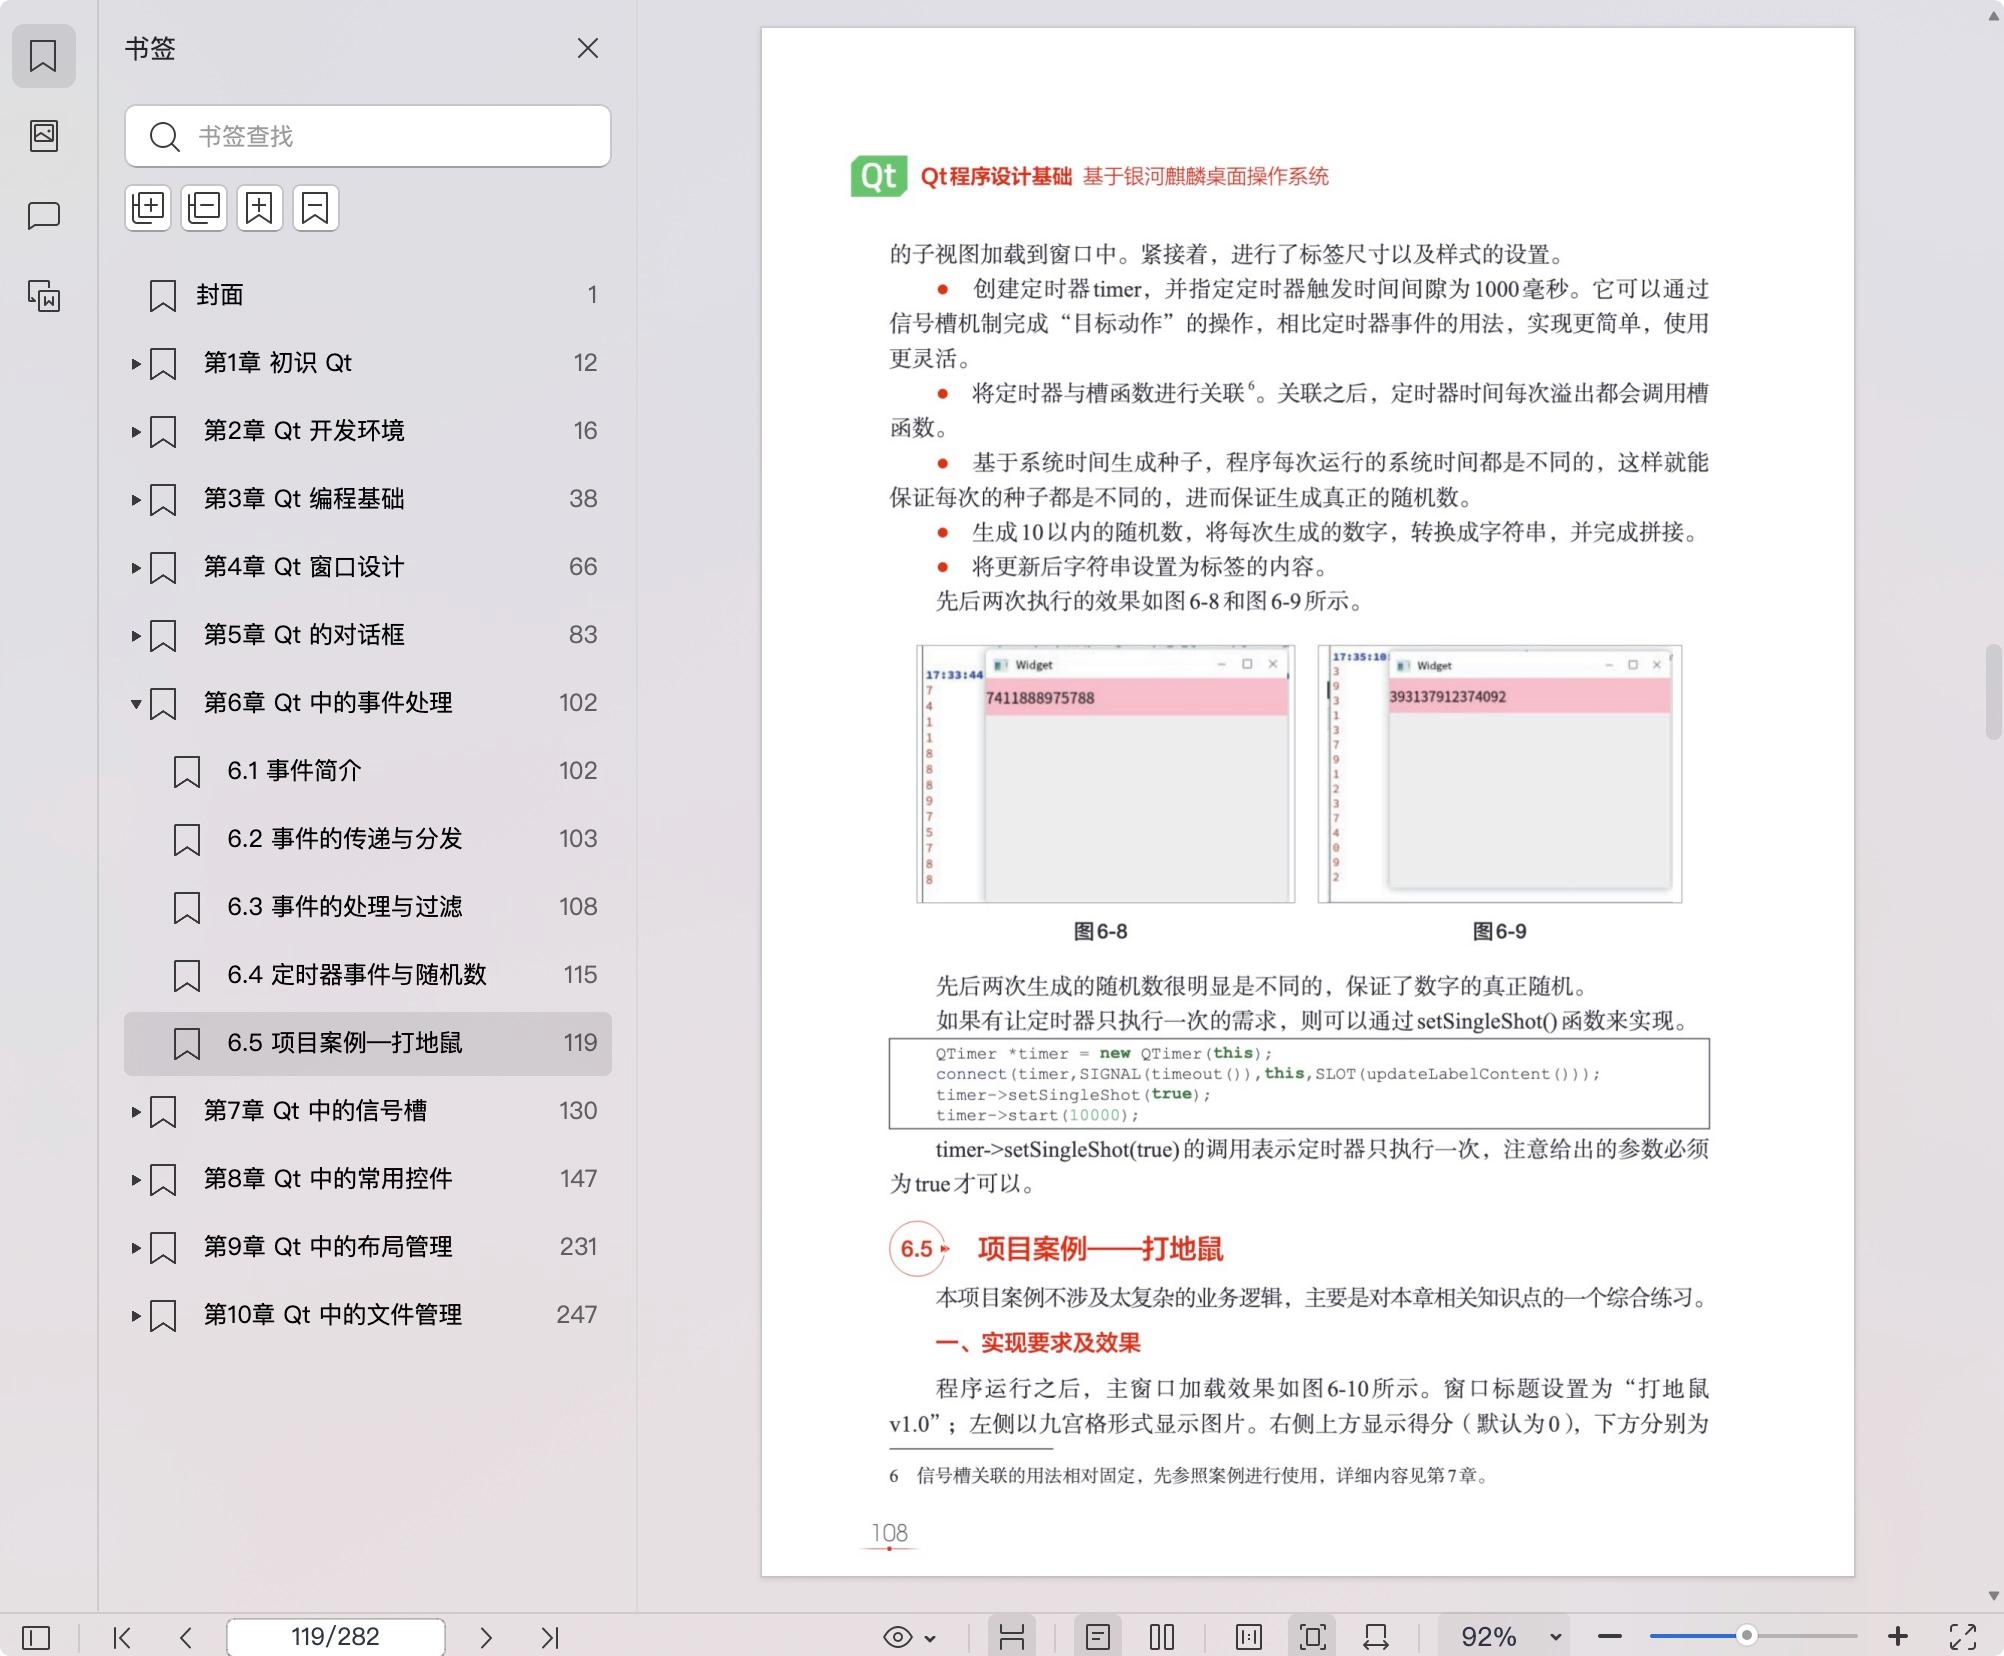The width and height of the screenshot is (2004, 1656).
Task: Open the document conversion sidebar icon
Action: click(x=43, y=296)
